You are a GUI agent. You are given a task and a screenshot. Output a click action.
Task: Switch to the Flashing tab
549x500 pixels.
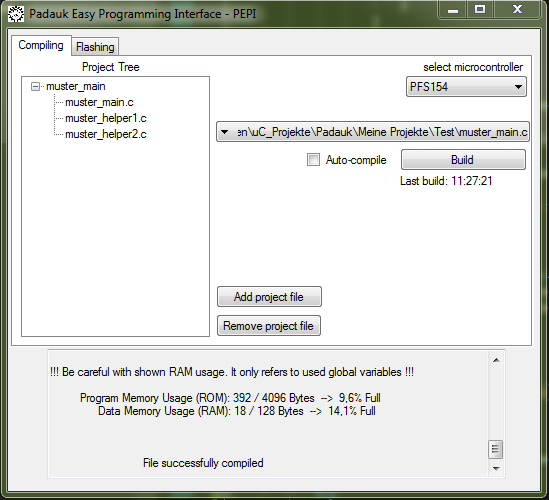(95, 47)
